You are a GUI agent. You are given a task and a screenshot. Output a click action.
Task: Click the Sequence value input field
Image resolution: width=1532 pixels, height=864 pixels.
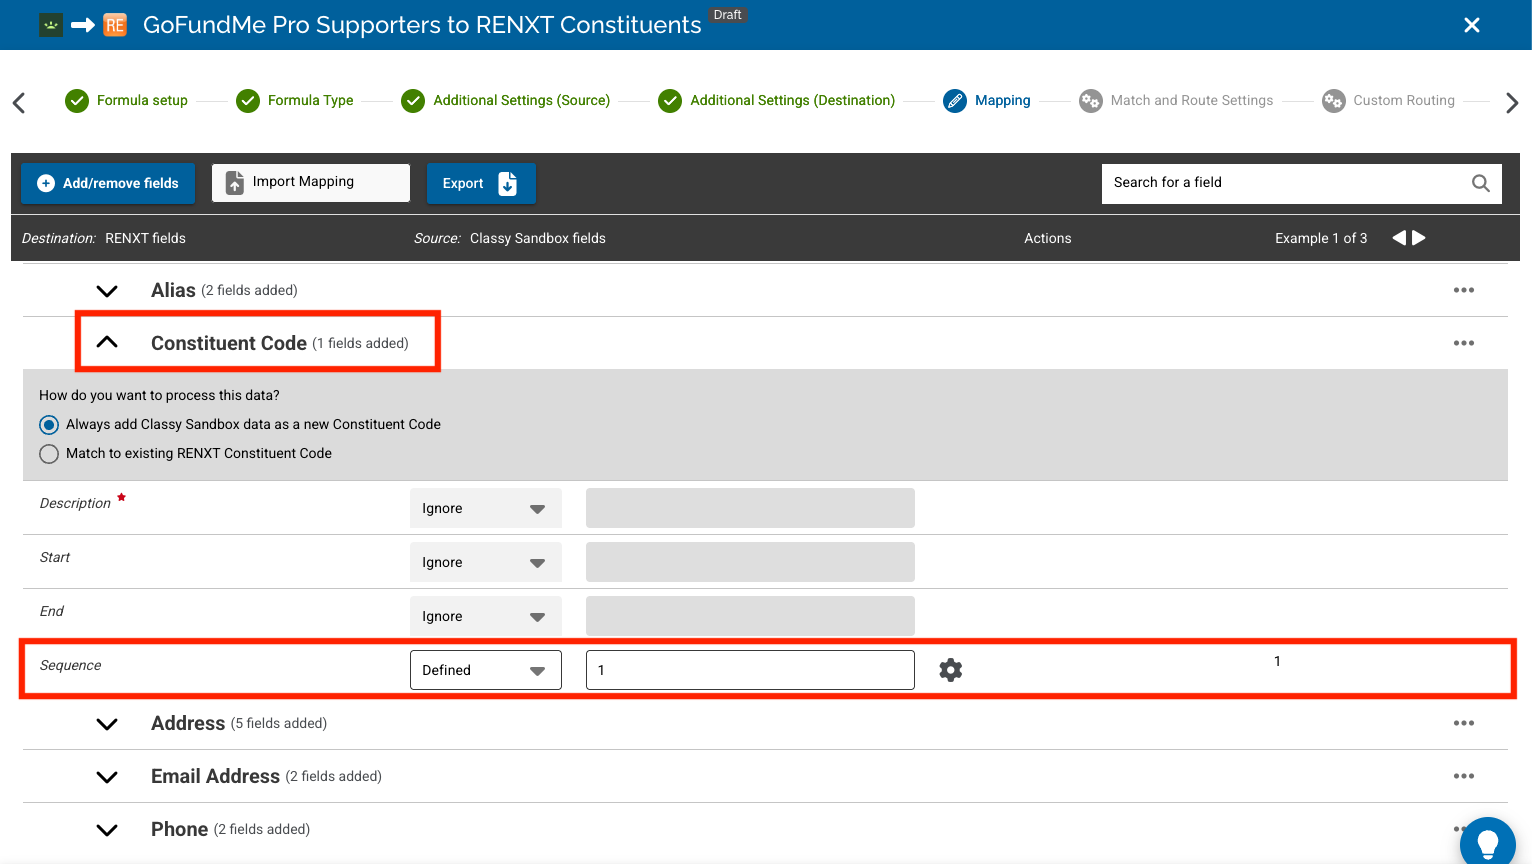pos(750,670)
